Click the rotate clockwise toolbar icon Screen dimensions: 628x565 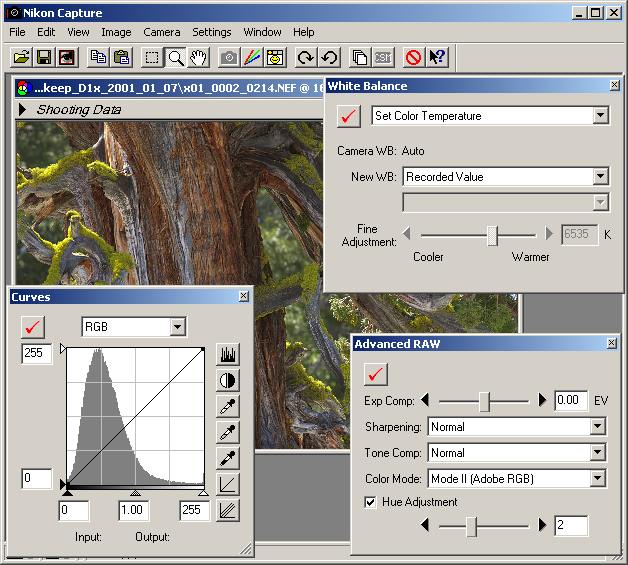[x=305, y=57]
